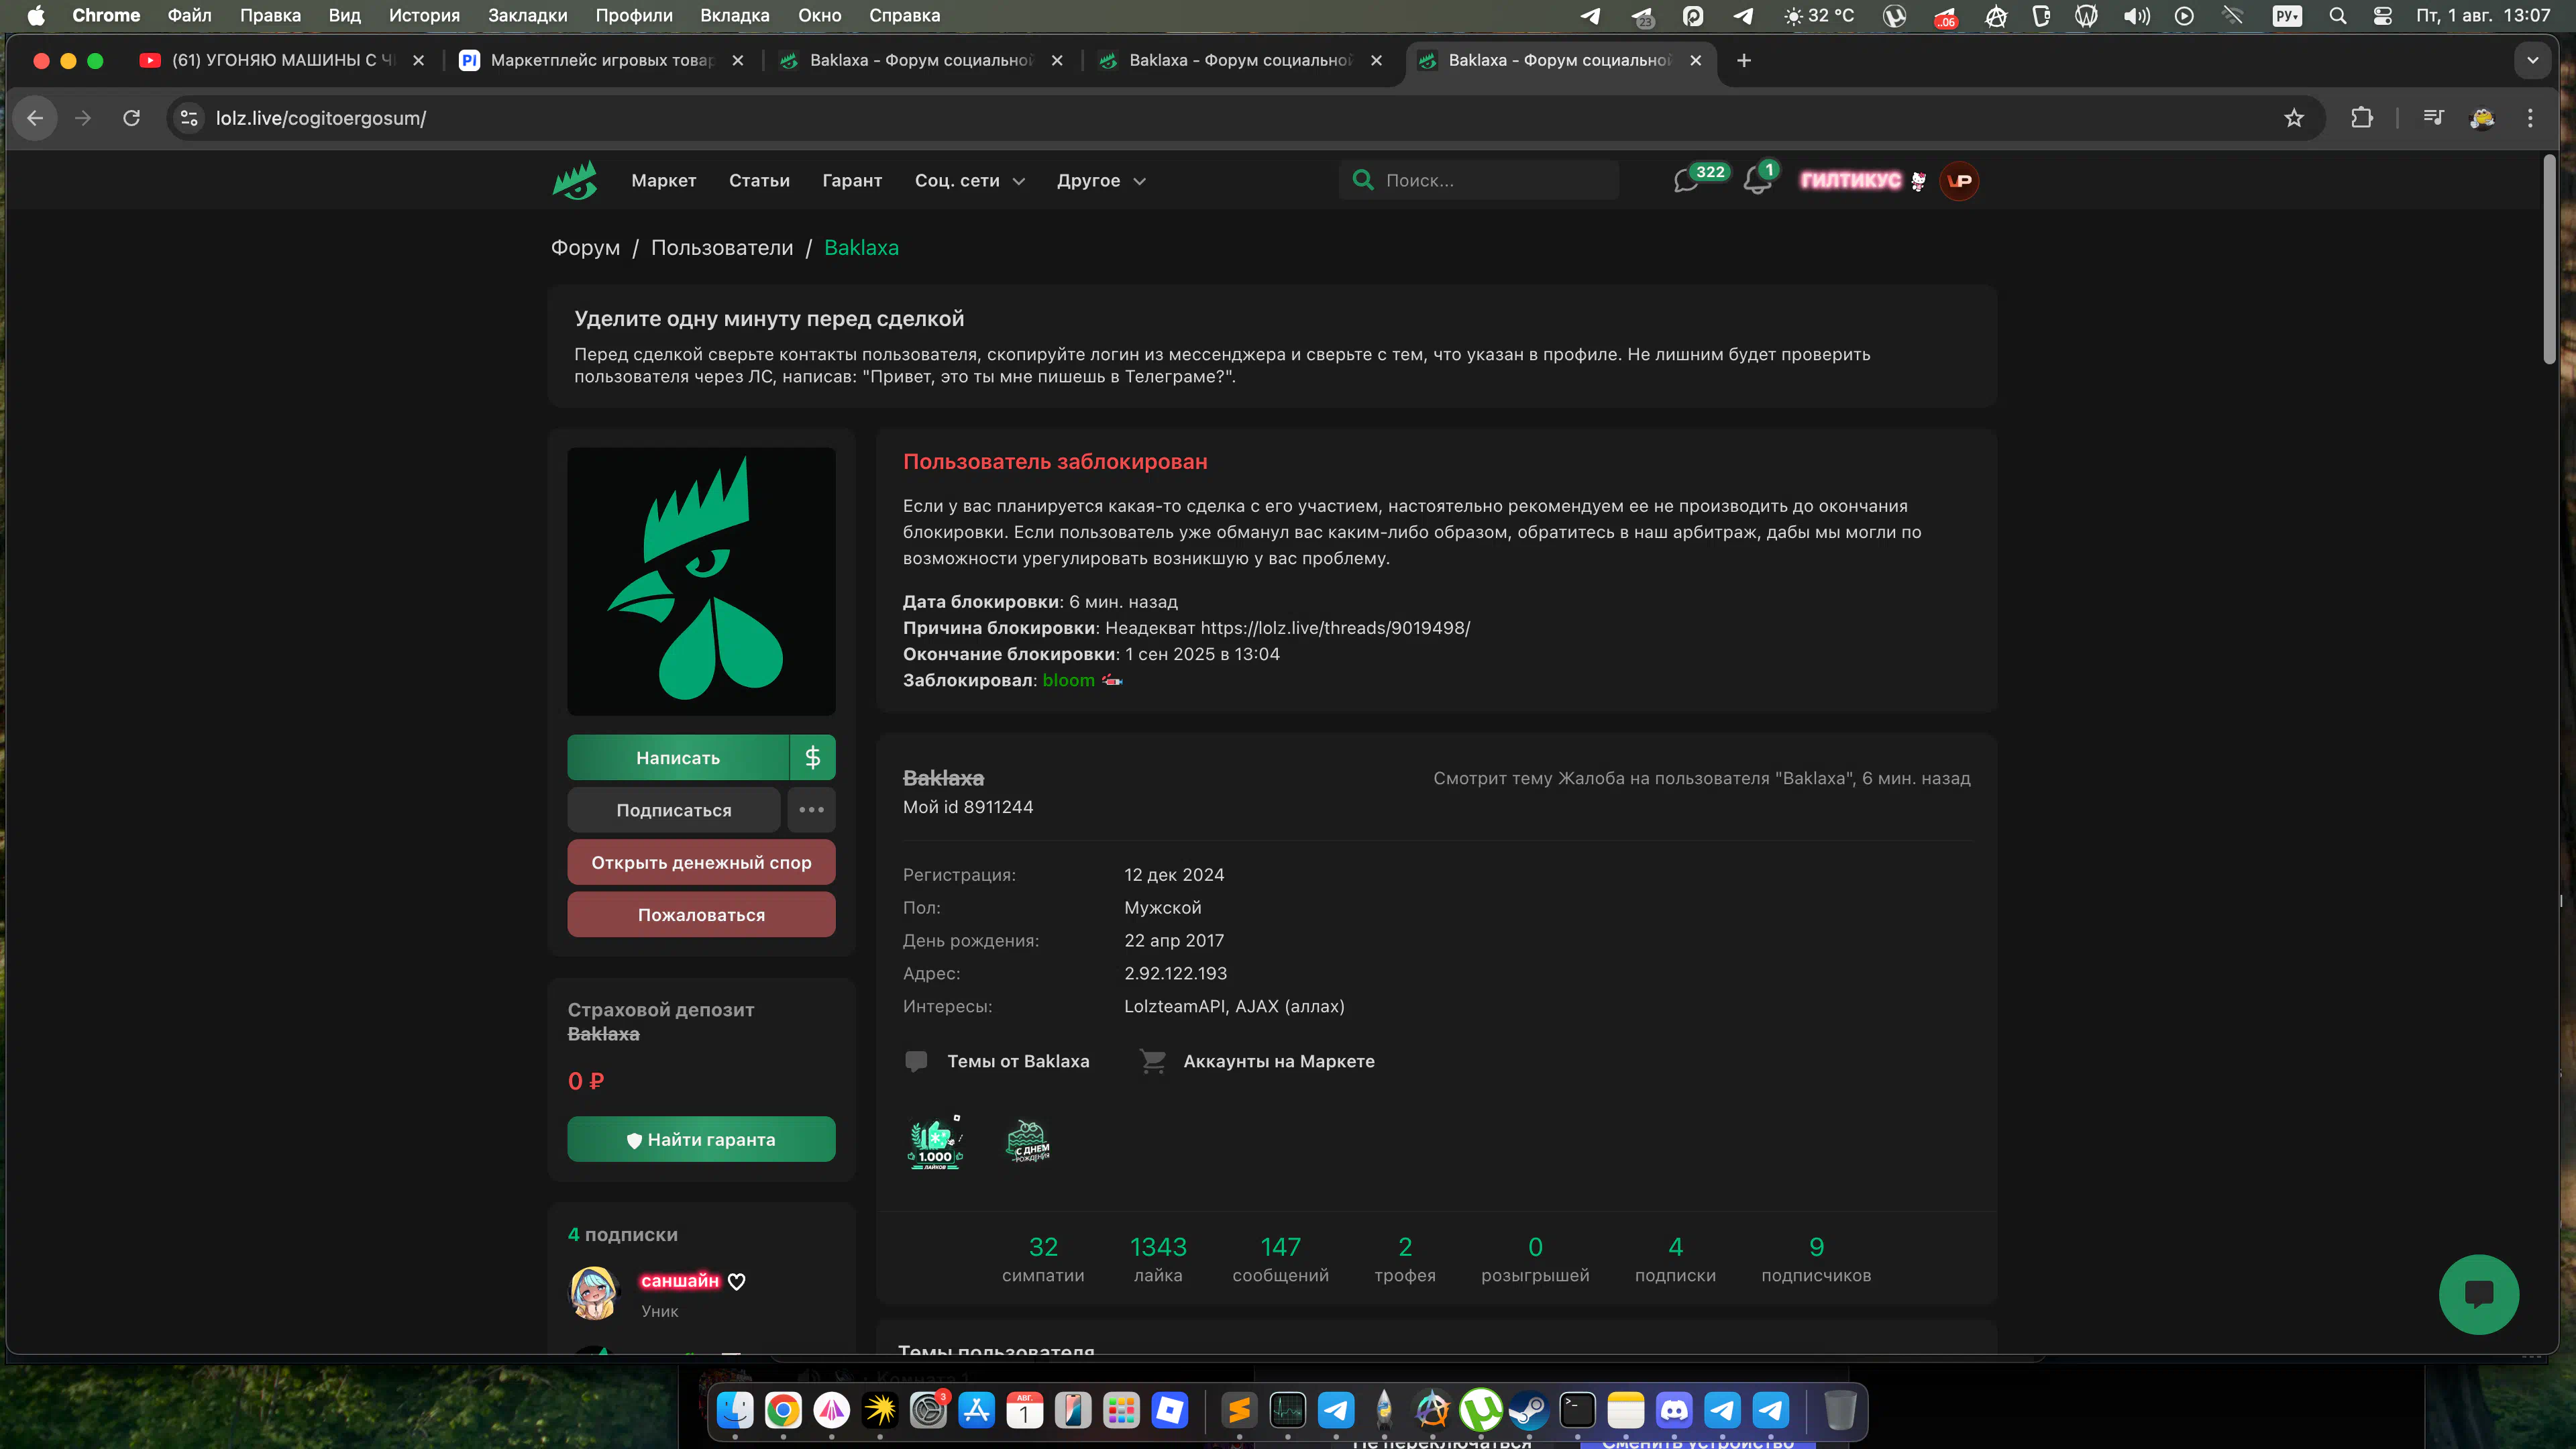This screenshot has height=1449, width=2576.
Task: Click the Написать button
Action: [678, 757]
